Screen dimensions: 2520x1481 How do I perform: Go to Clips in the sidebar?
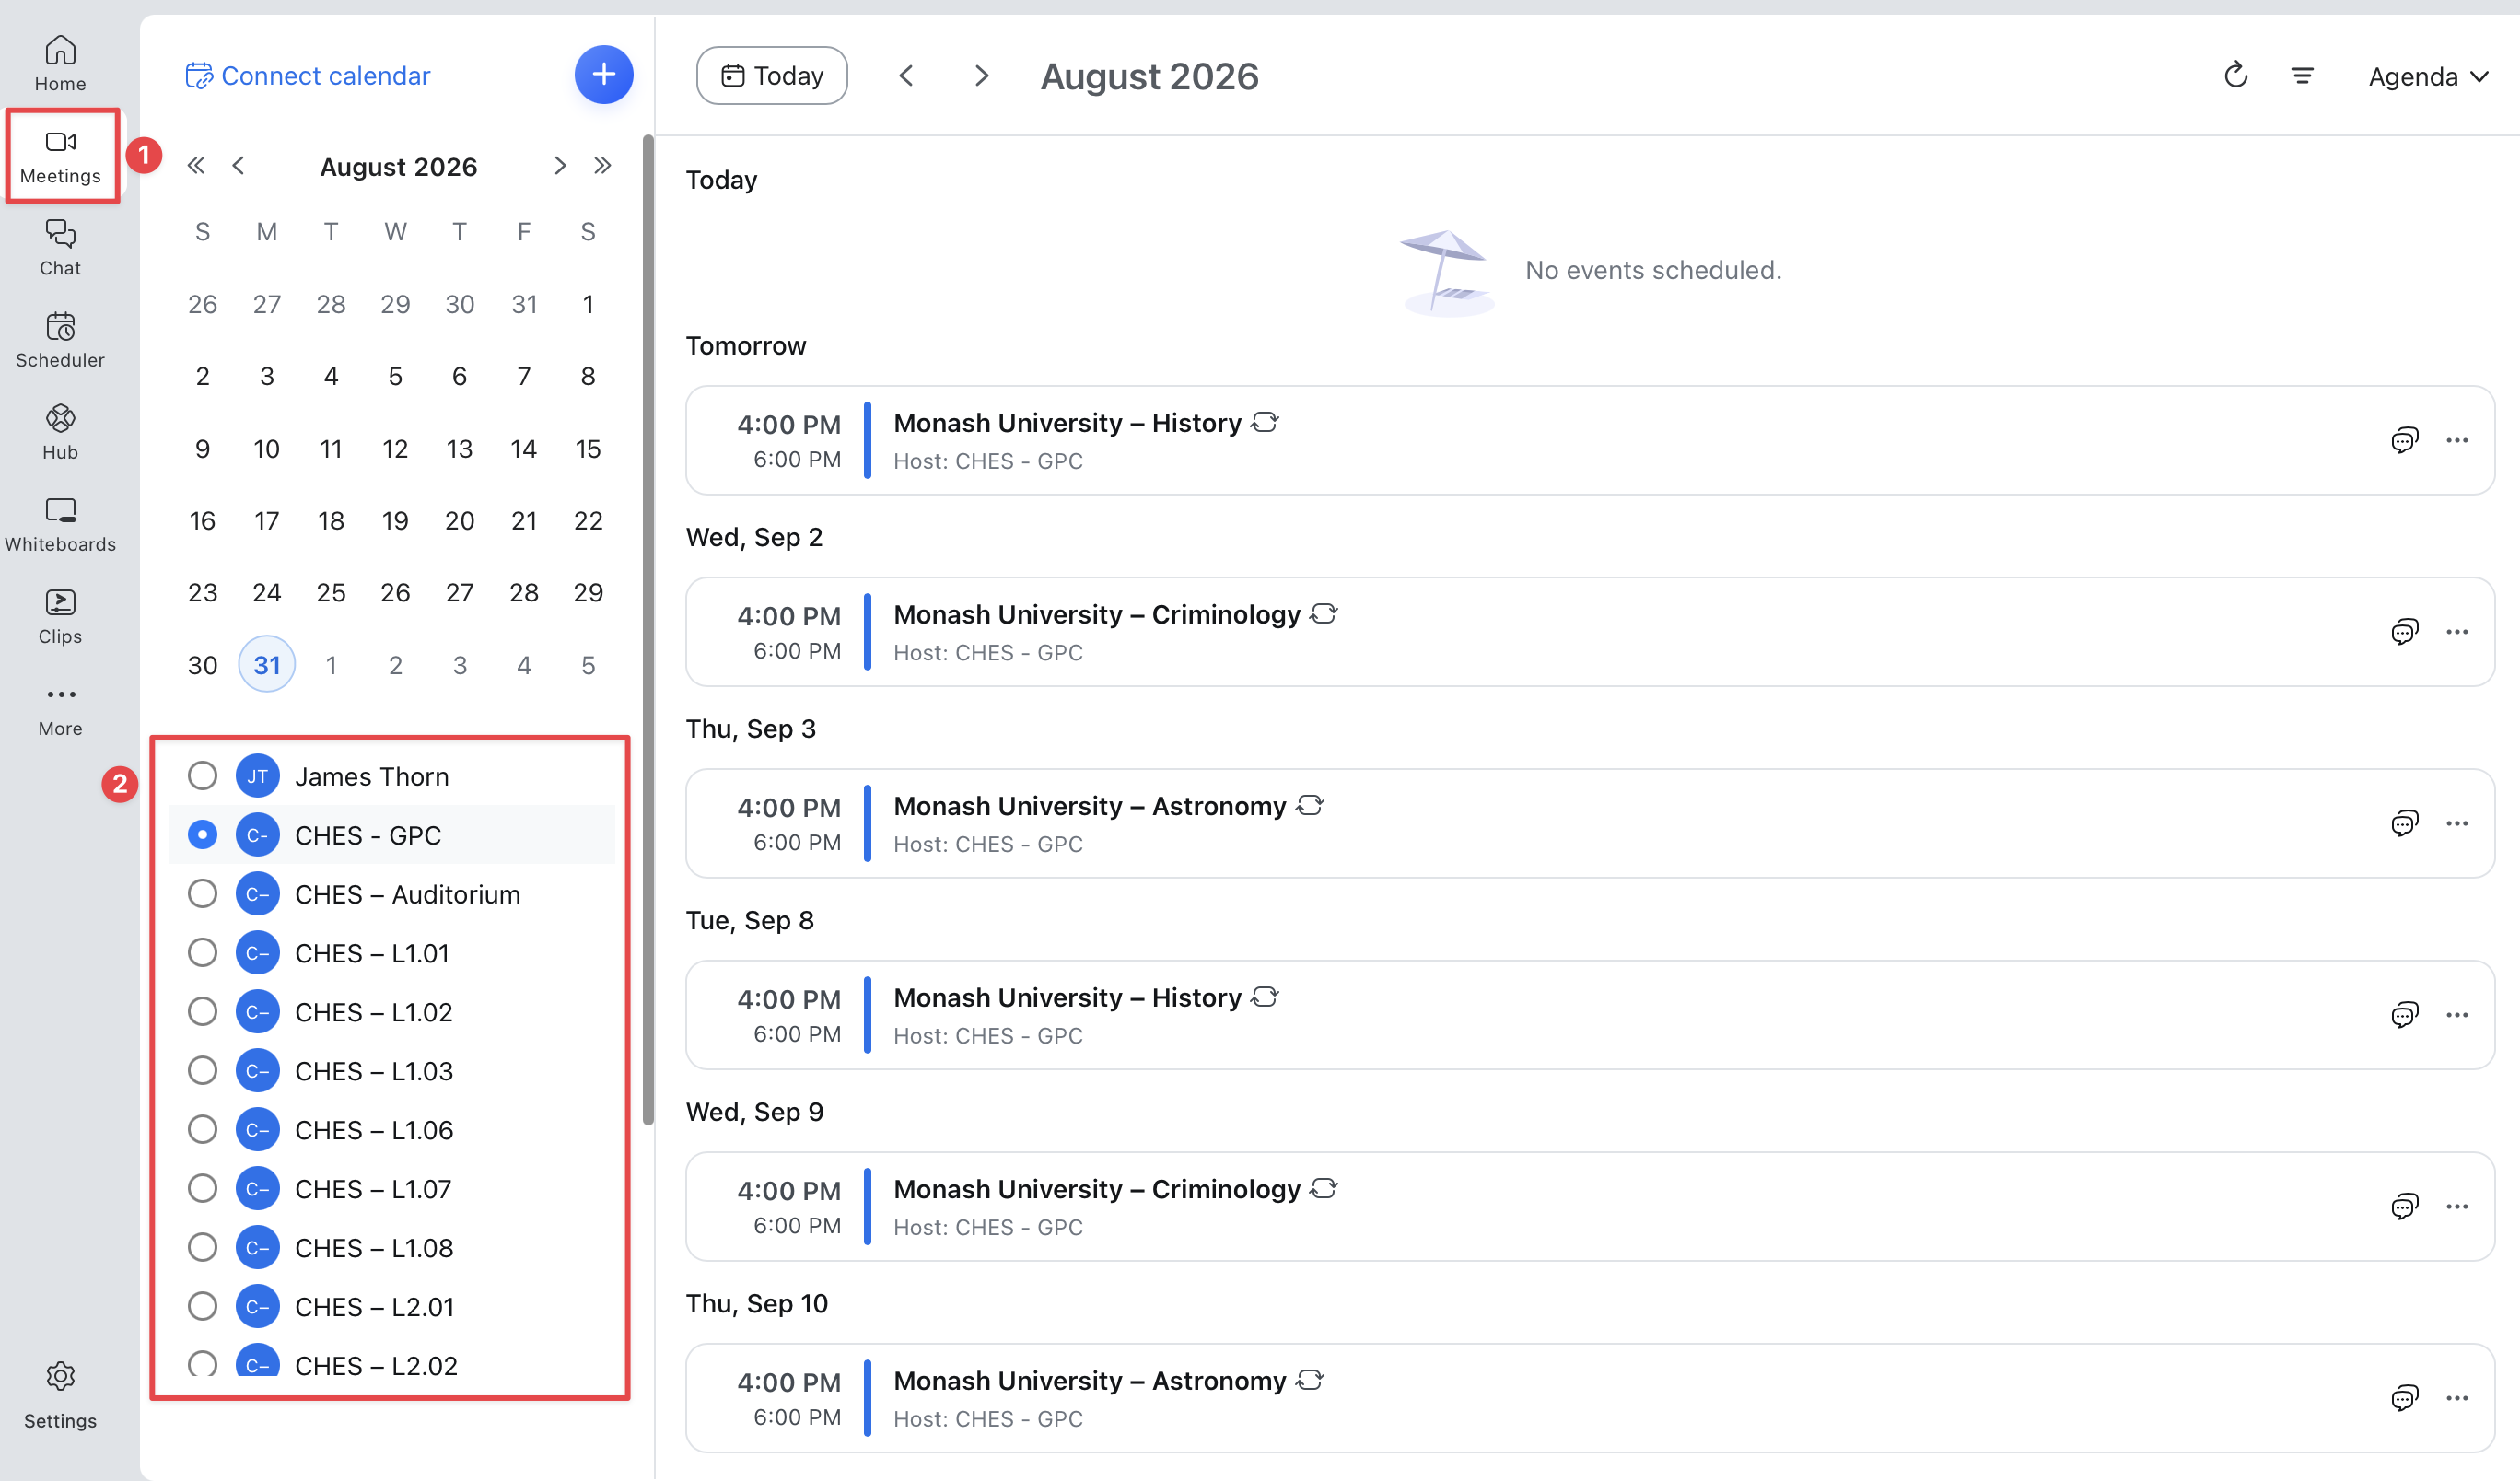point(60,617)
